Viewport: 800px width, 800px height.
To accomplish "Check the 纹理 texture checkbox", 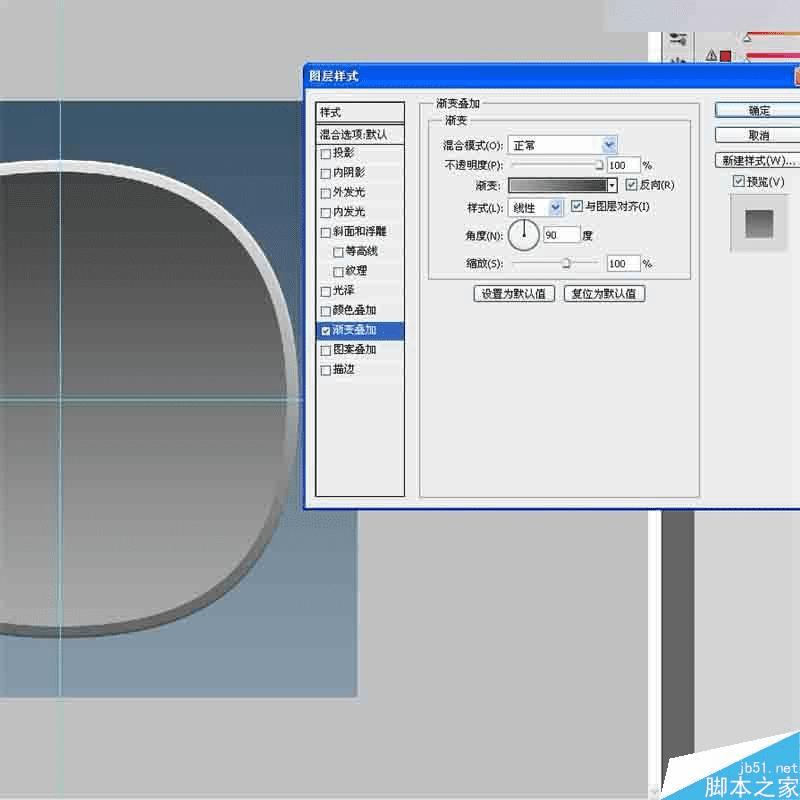I will 338,271.
